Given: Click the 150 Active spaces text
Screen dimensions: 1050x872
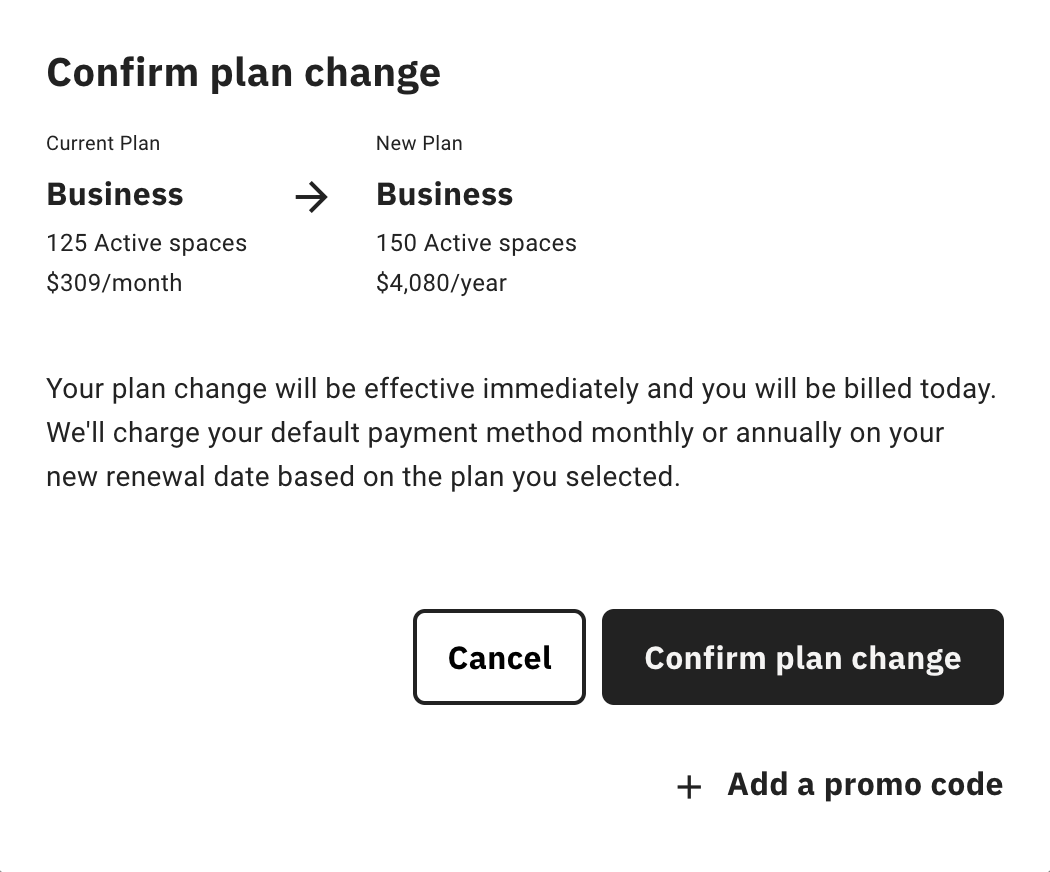Looking at the screenshot, I should coord(476,243).
